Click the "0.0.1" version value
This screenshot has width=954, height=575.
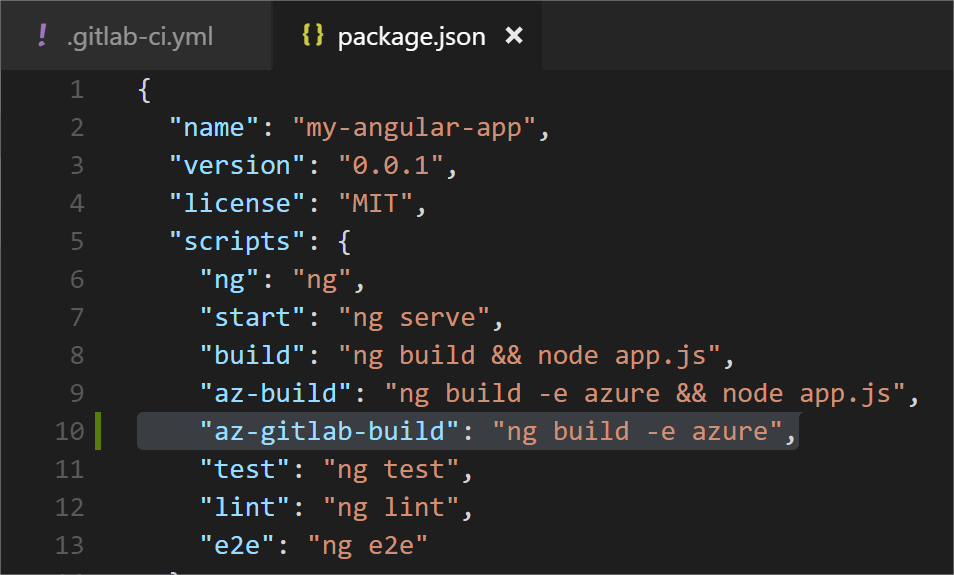pos(391,166)
